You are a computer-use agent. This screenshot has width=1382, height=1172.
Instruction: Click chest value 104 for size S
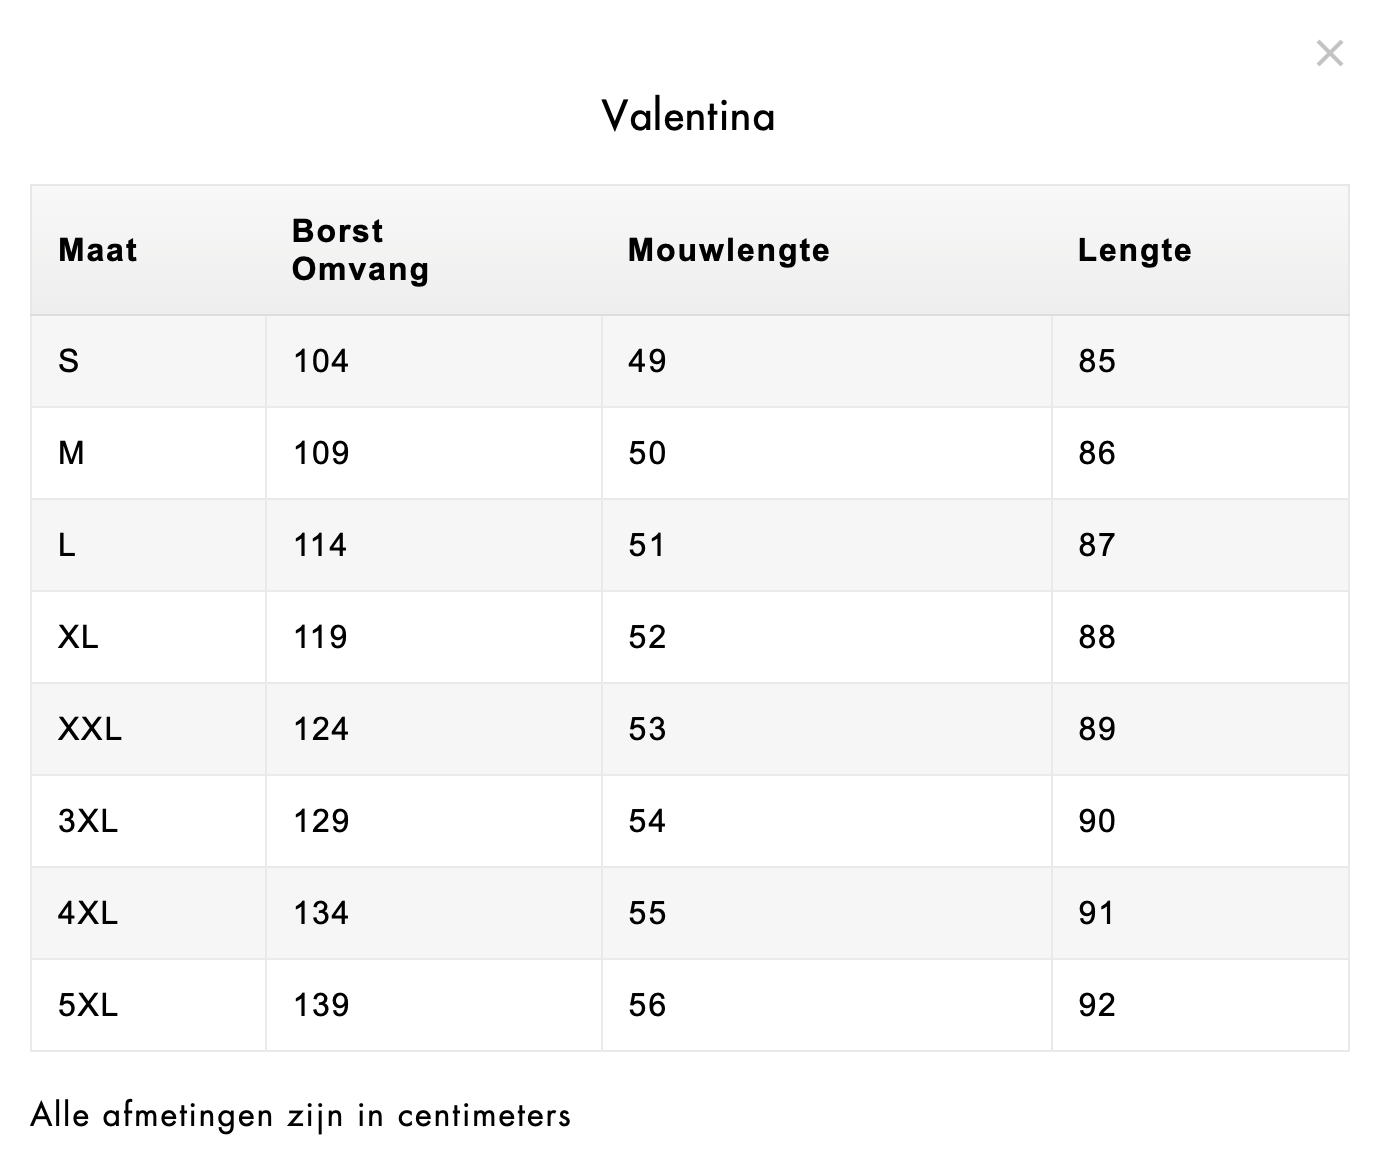[x=321, y=361]
